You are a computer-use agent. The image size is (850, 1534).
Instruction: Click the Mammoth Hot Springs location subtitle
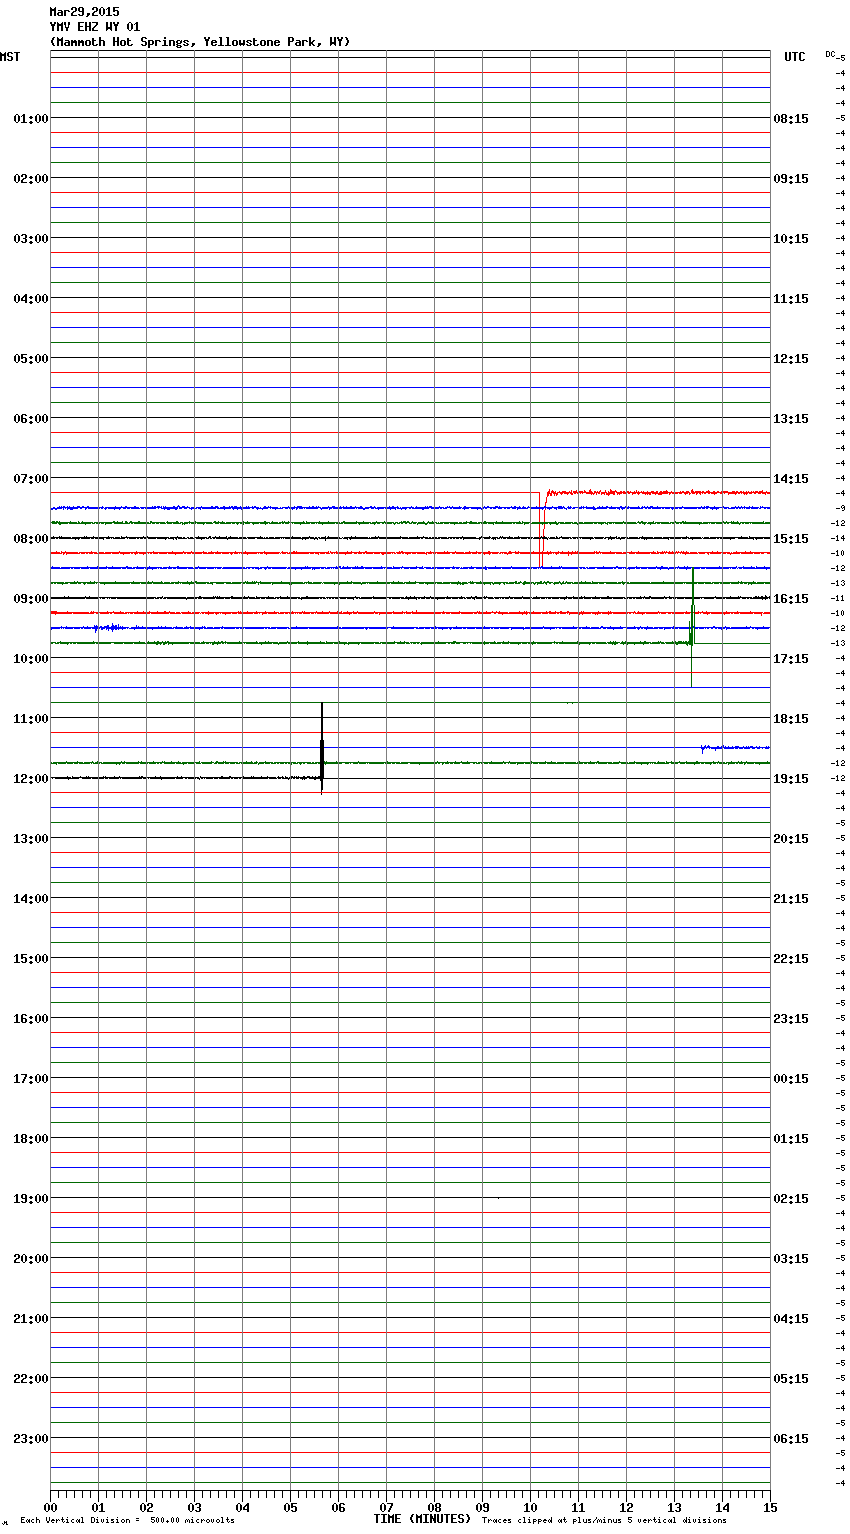click(x=200, y=42)
